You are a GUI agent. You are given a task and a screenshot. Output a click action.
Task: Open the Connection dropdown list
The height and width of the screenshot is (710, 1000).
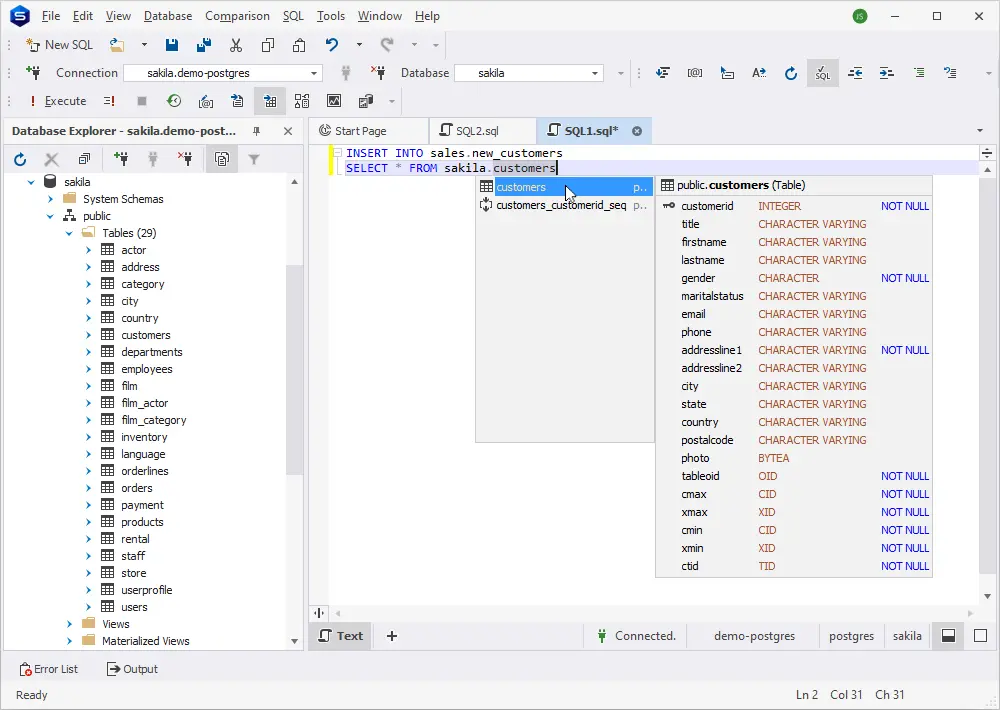[x=314, y=73]
